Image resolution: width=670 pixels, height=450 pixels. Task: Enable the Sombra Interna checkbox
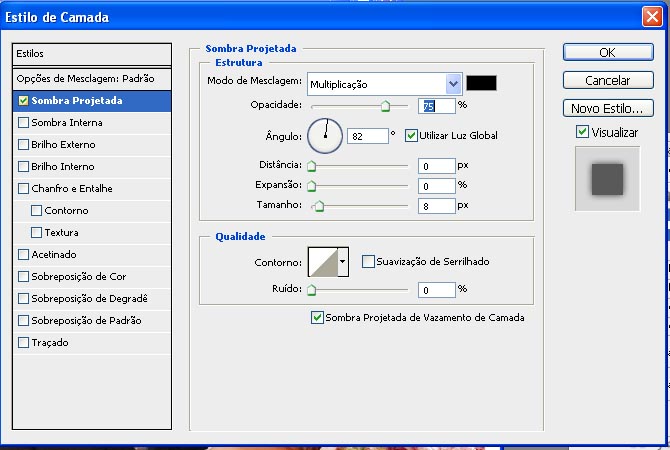click(x=24, y=123)
